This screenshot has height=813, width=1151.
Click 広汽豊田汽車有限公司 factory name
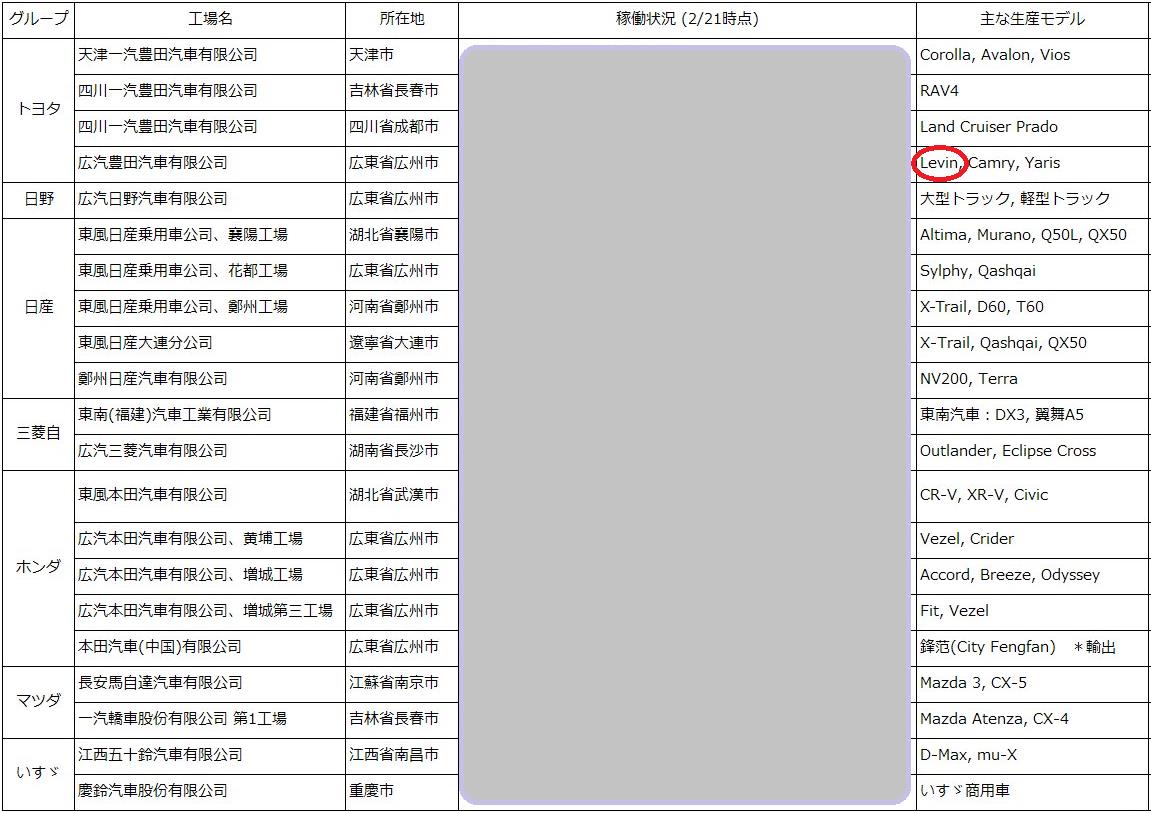click(153, 163)
